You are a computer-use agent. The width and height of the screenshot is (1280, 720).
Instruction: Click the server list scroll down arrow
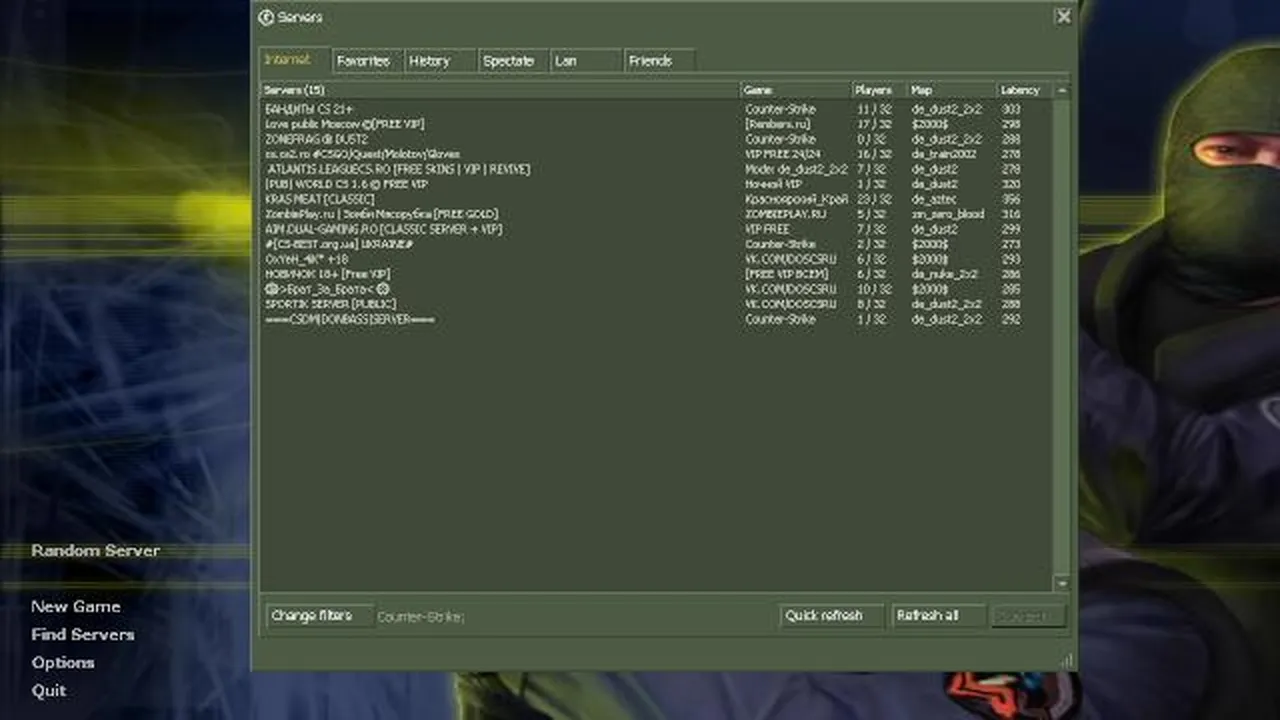click(1061, 583)
